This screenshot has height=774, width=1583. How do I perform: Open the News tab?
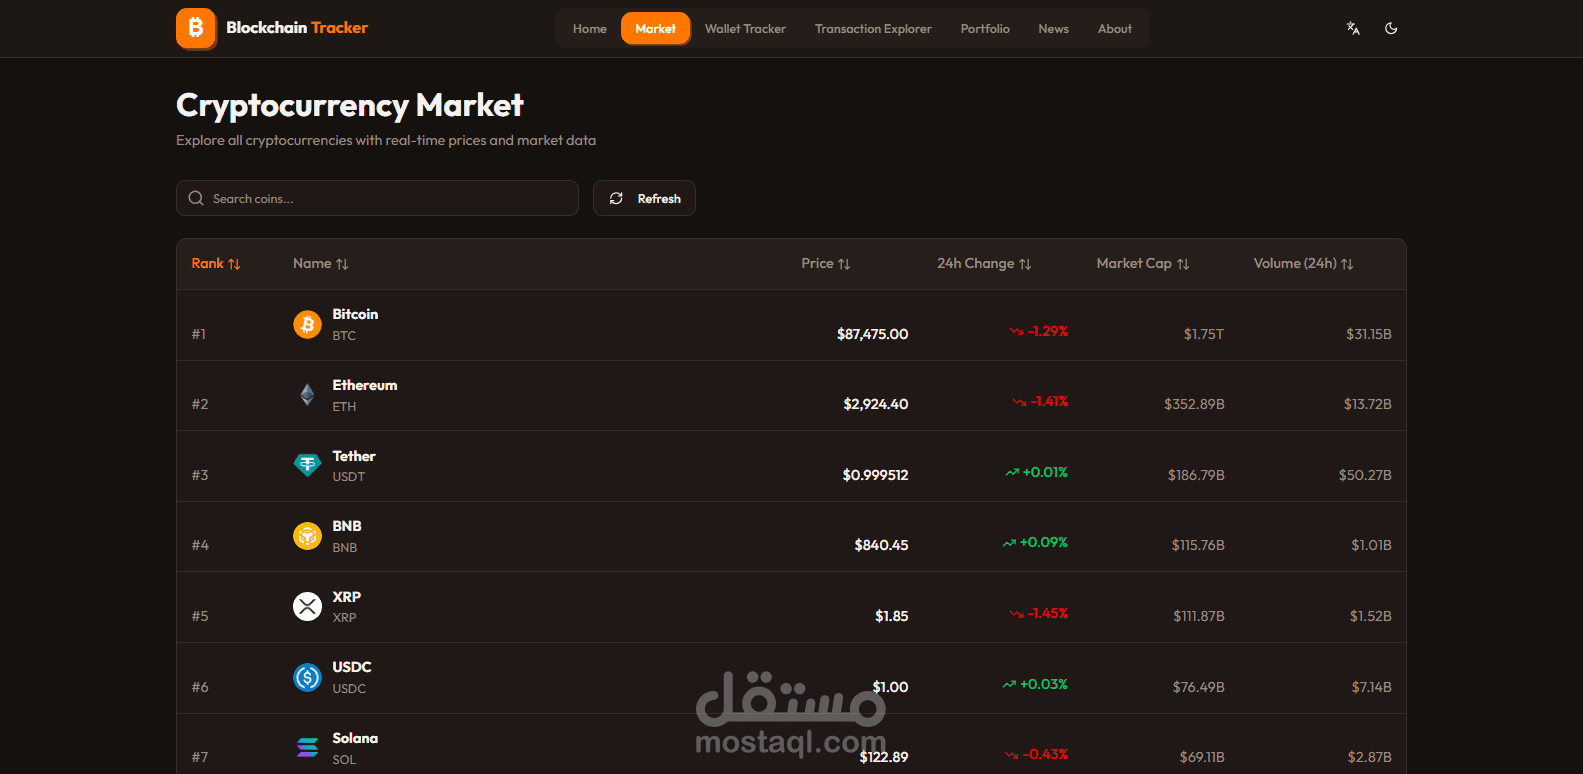coord(1053,28)
